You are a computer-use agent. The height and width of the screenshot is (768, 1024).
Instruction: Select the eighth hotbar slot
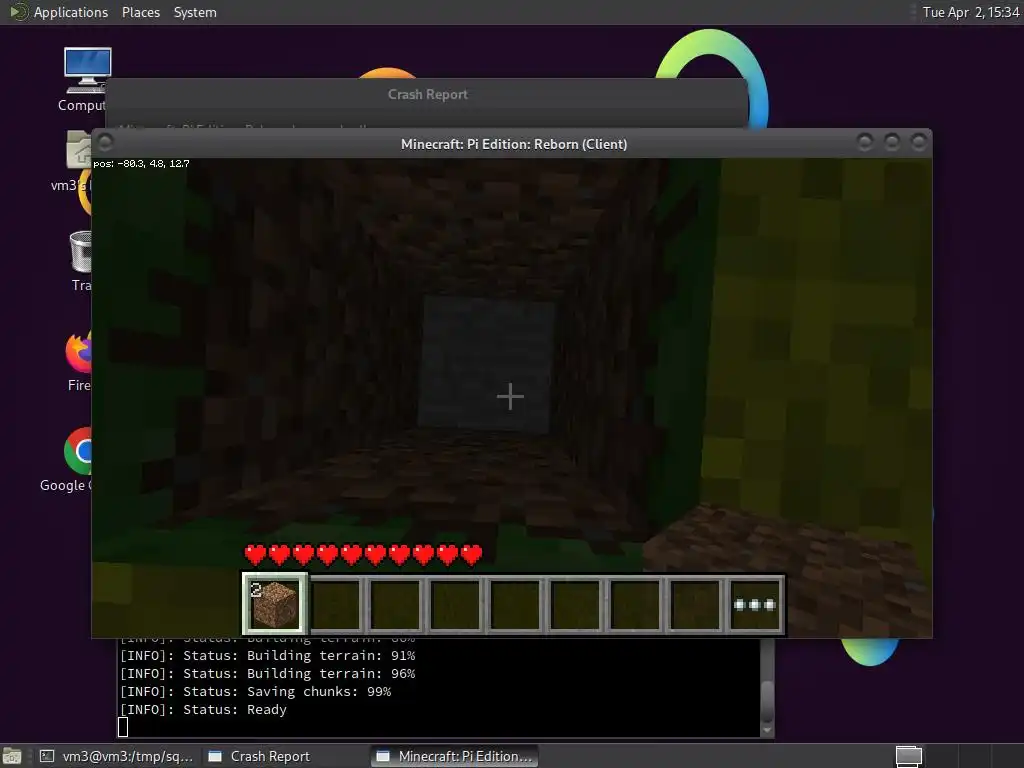coord(695,604)
